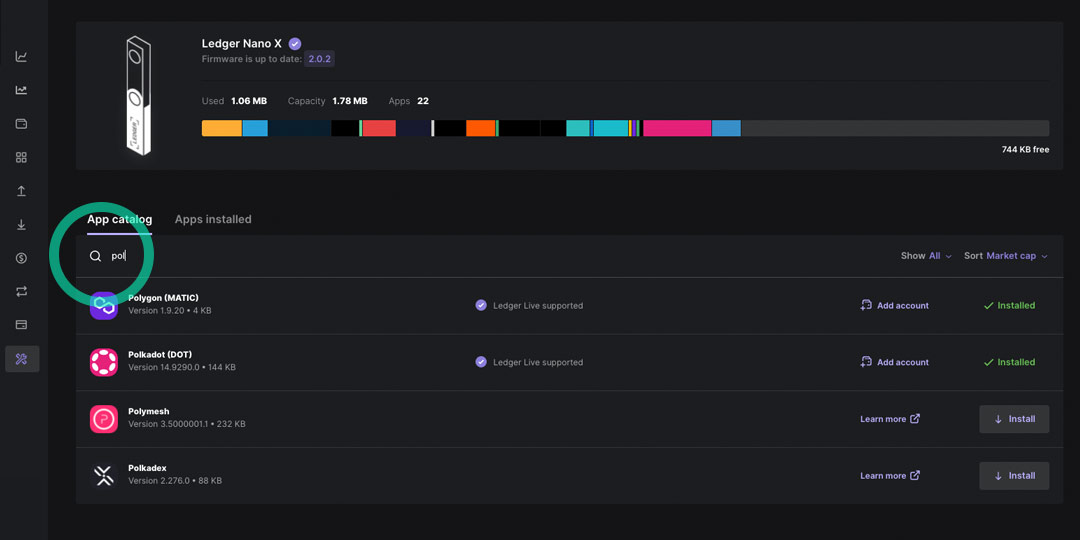Switch to the Apps installed tab
1080x540 pixels.
pos(213,219)
